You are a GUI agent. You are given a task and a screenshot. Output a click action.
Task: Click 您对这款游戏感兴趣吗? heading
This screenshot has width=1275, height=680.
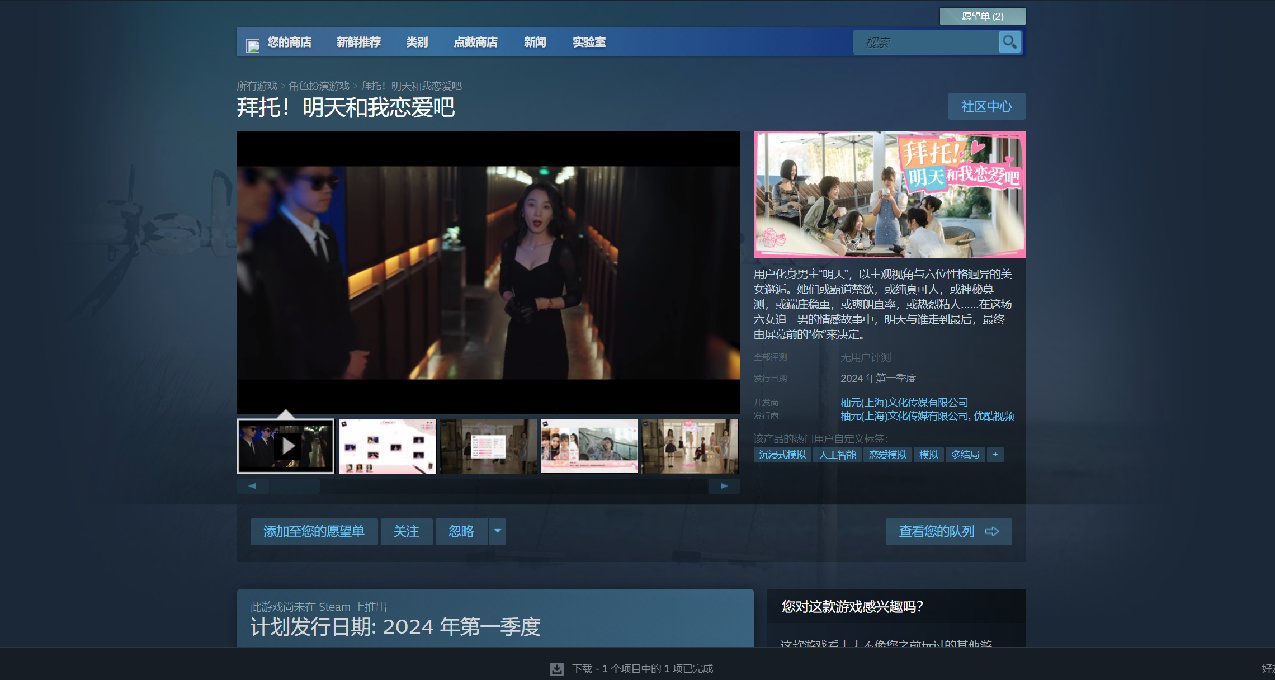tap(852, 606)
